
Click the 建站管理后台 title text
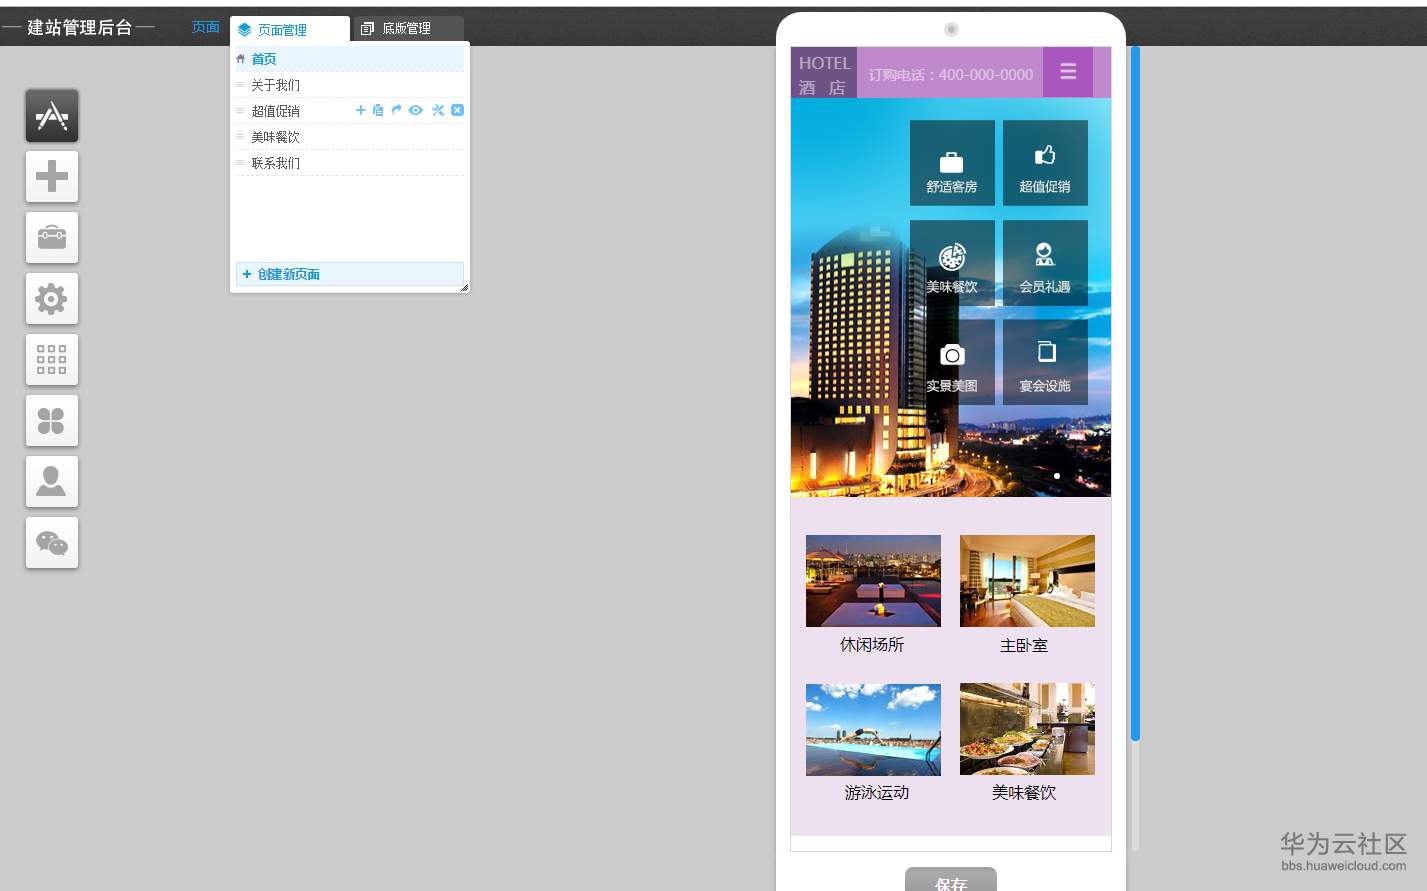click(x=79, y=27)
